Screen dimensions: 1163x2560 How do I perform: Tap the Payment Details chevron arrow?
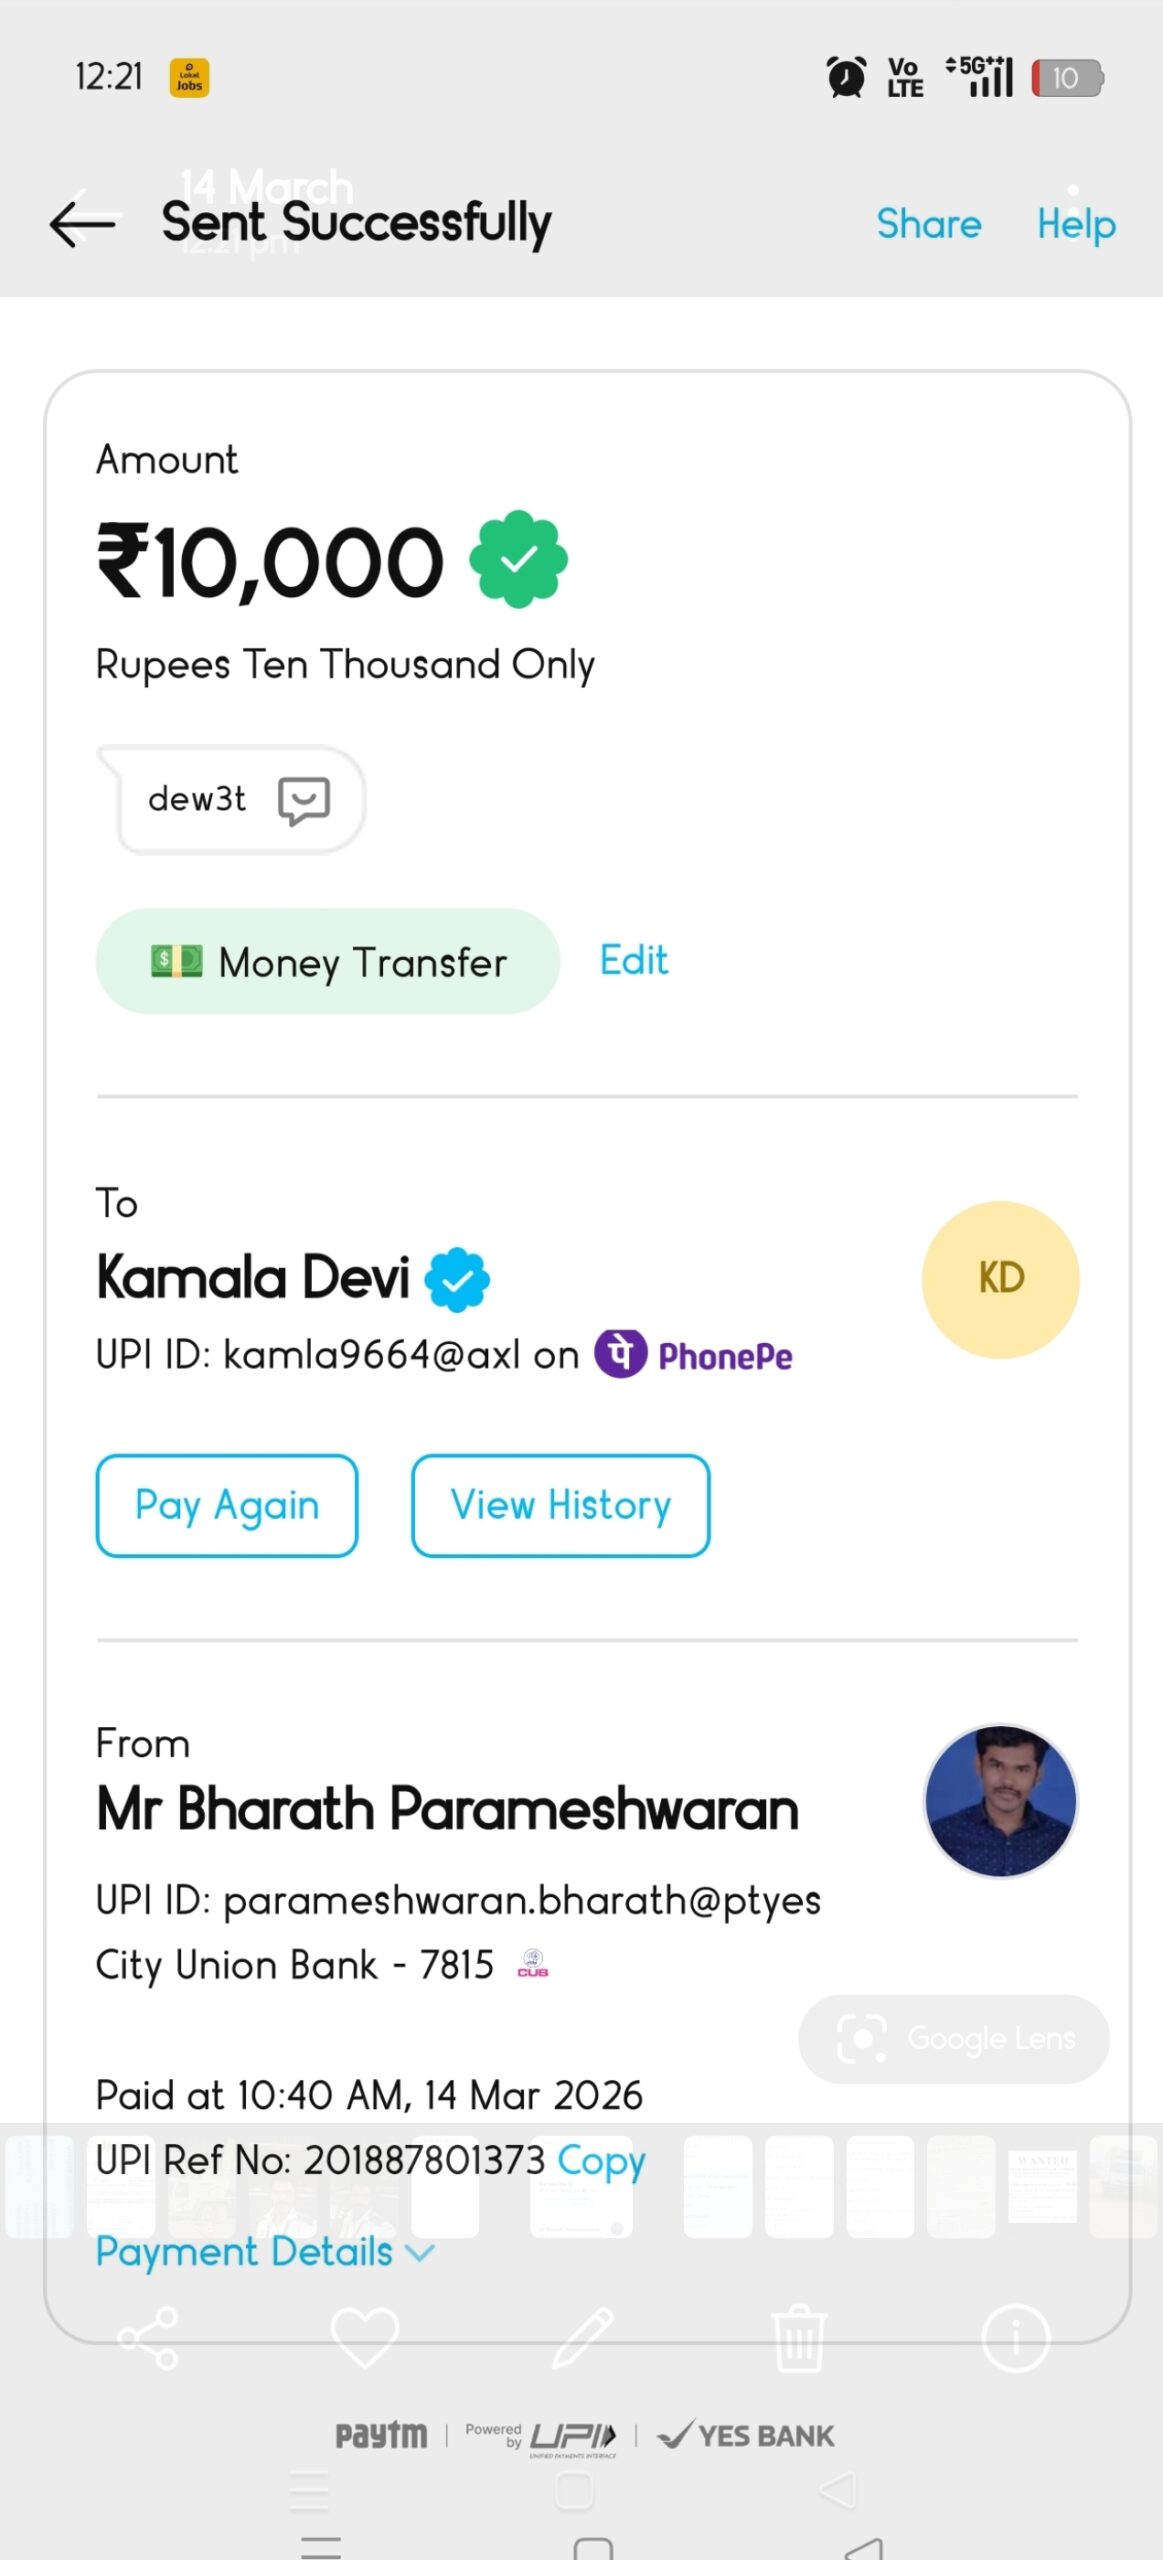422,2253
